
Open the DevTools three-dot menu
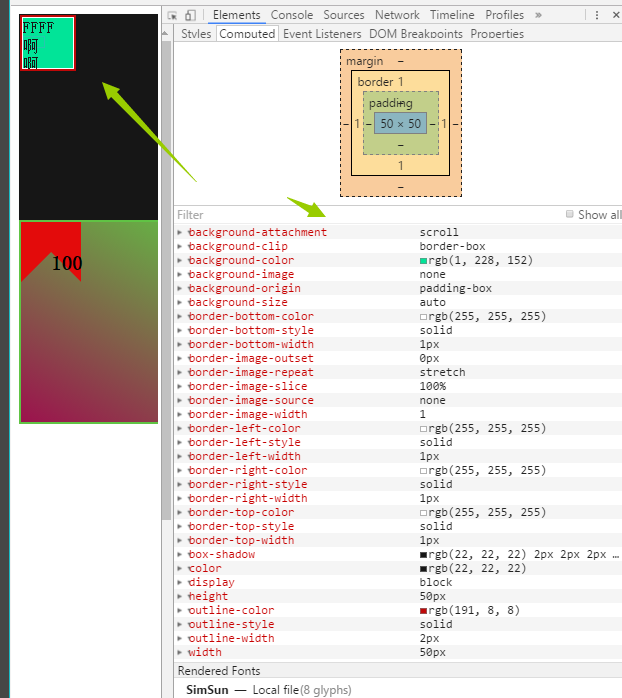coord(597,15)
